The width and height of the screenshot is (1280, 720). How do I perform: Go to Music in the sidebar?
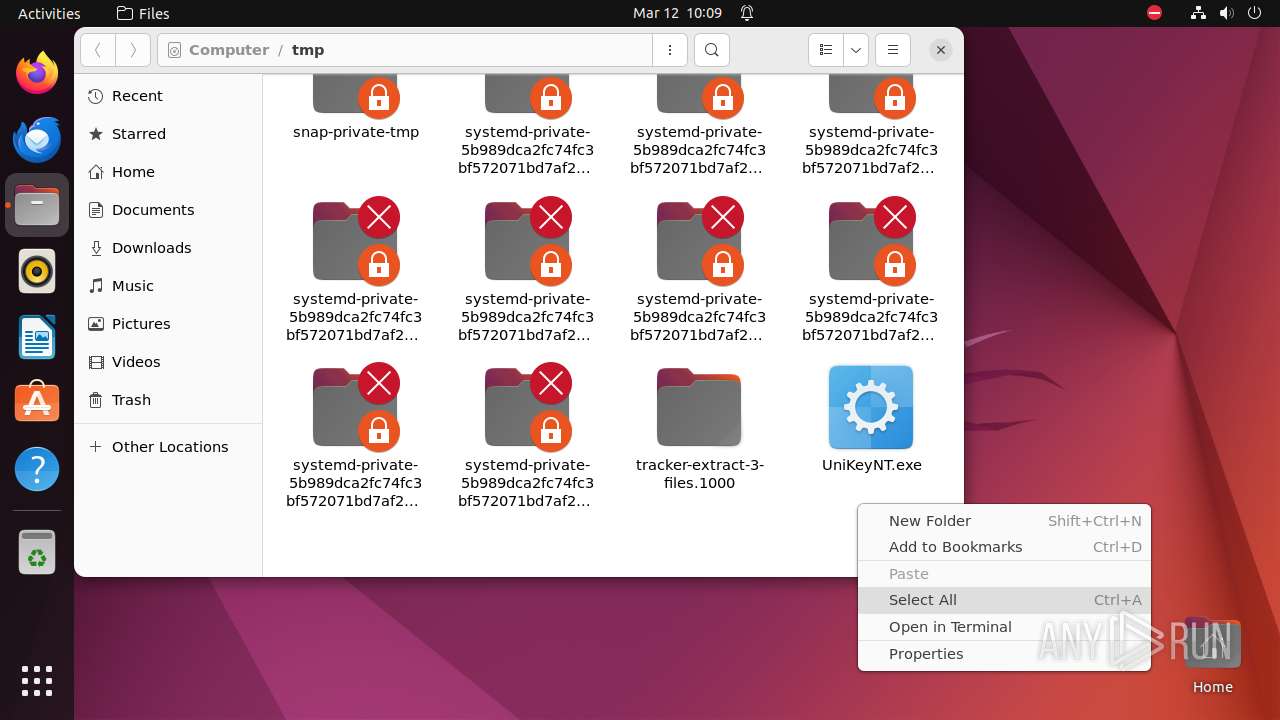[x=168, y=286]
